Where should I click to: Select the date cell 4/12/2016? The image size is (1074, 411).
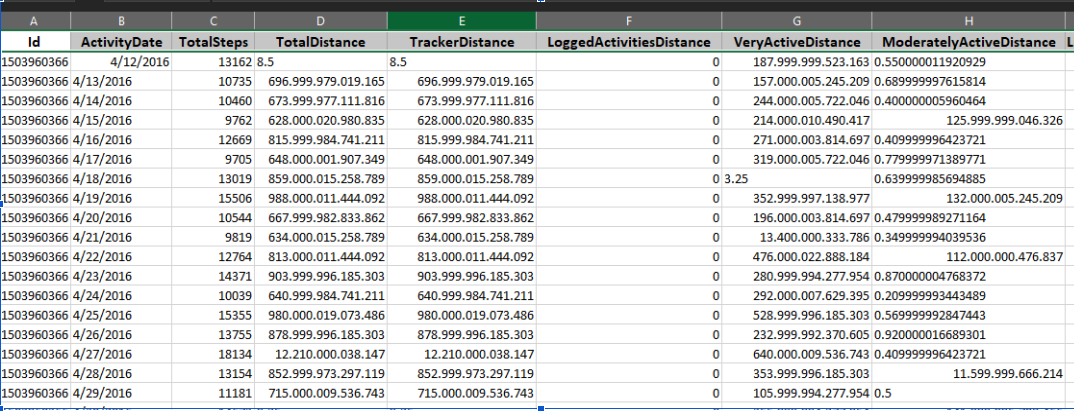(x=121, y=62)
